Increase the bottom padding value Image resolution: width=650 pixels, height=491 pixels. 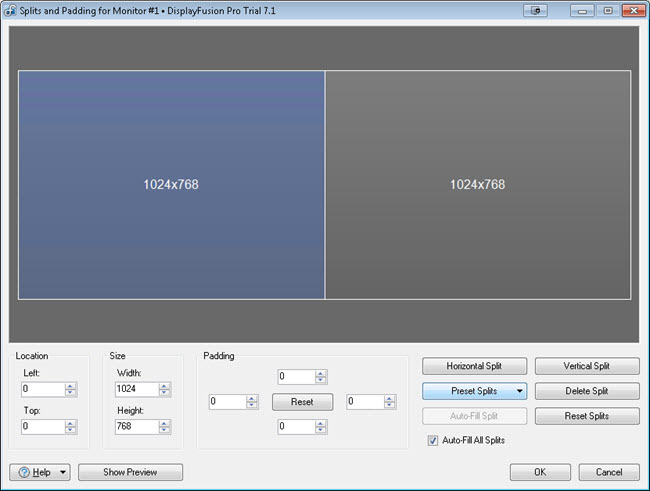coord(320,423)
